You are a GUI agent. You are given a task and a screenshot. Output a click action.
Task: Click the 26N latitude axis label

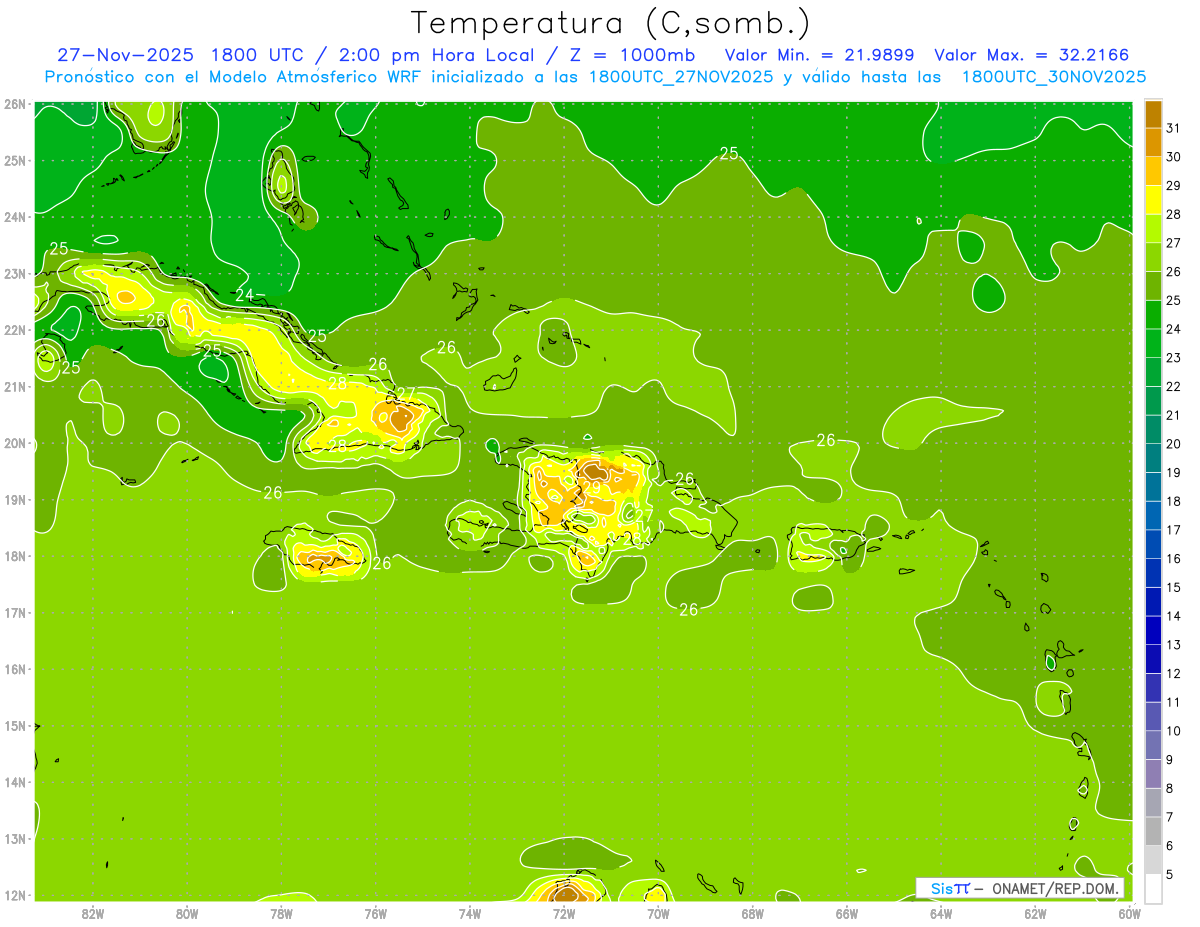tap(15, 104)
